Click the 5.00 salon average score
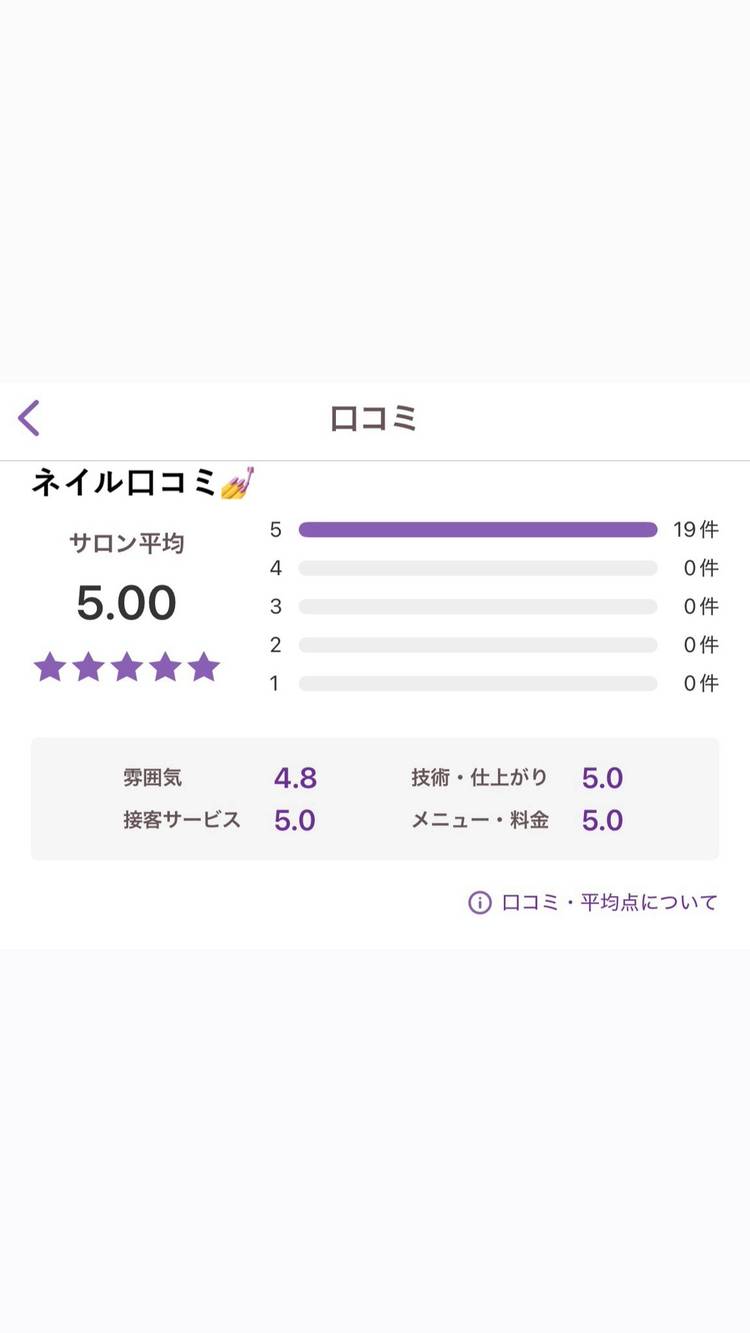The image size is (750, 1333). point(126,604)
